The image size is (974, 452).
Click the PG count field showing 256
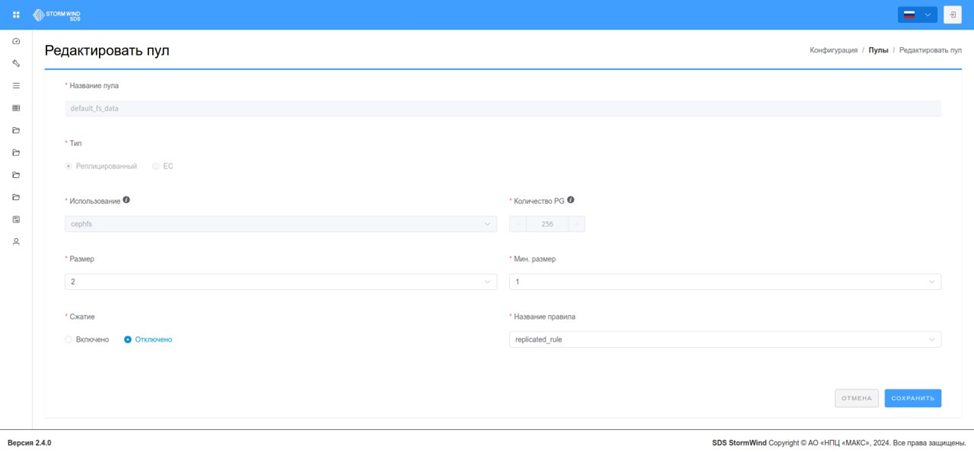[547, 224]
